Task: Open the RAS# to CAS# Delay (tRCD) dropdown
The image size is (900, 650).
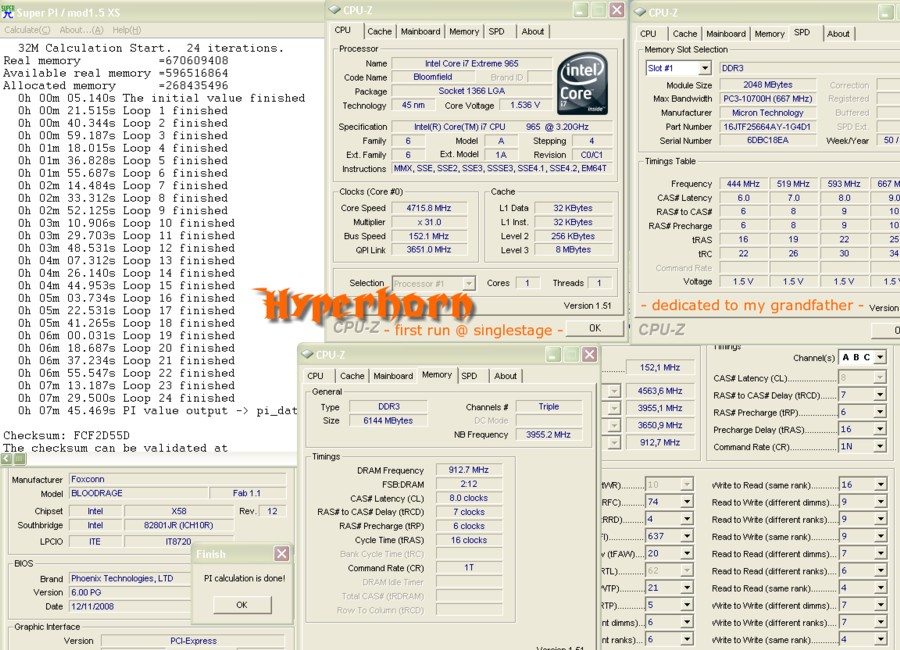Action: [x=880, y=395]
